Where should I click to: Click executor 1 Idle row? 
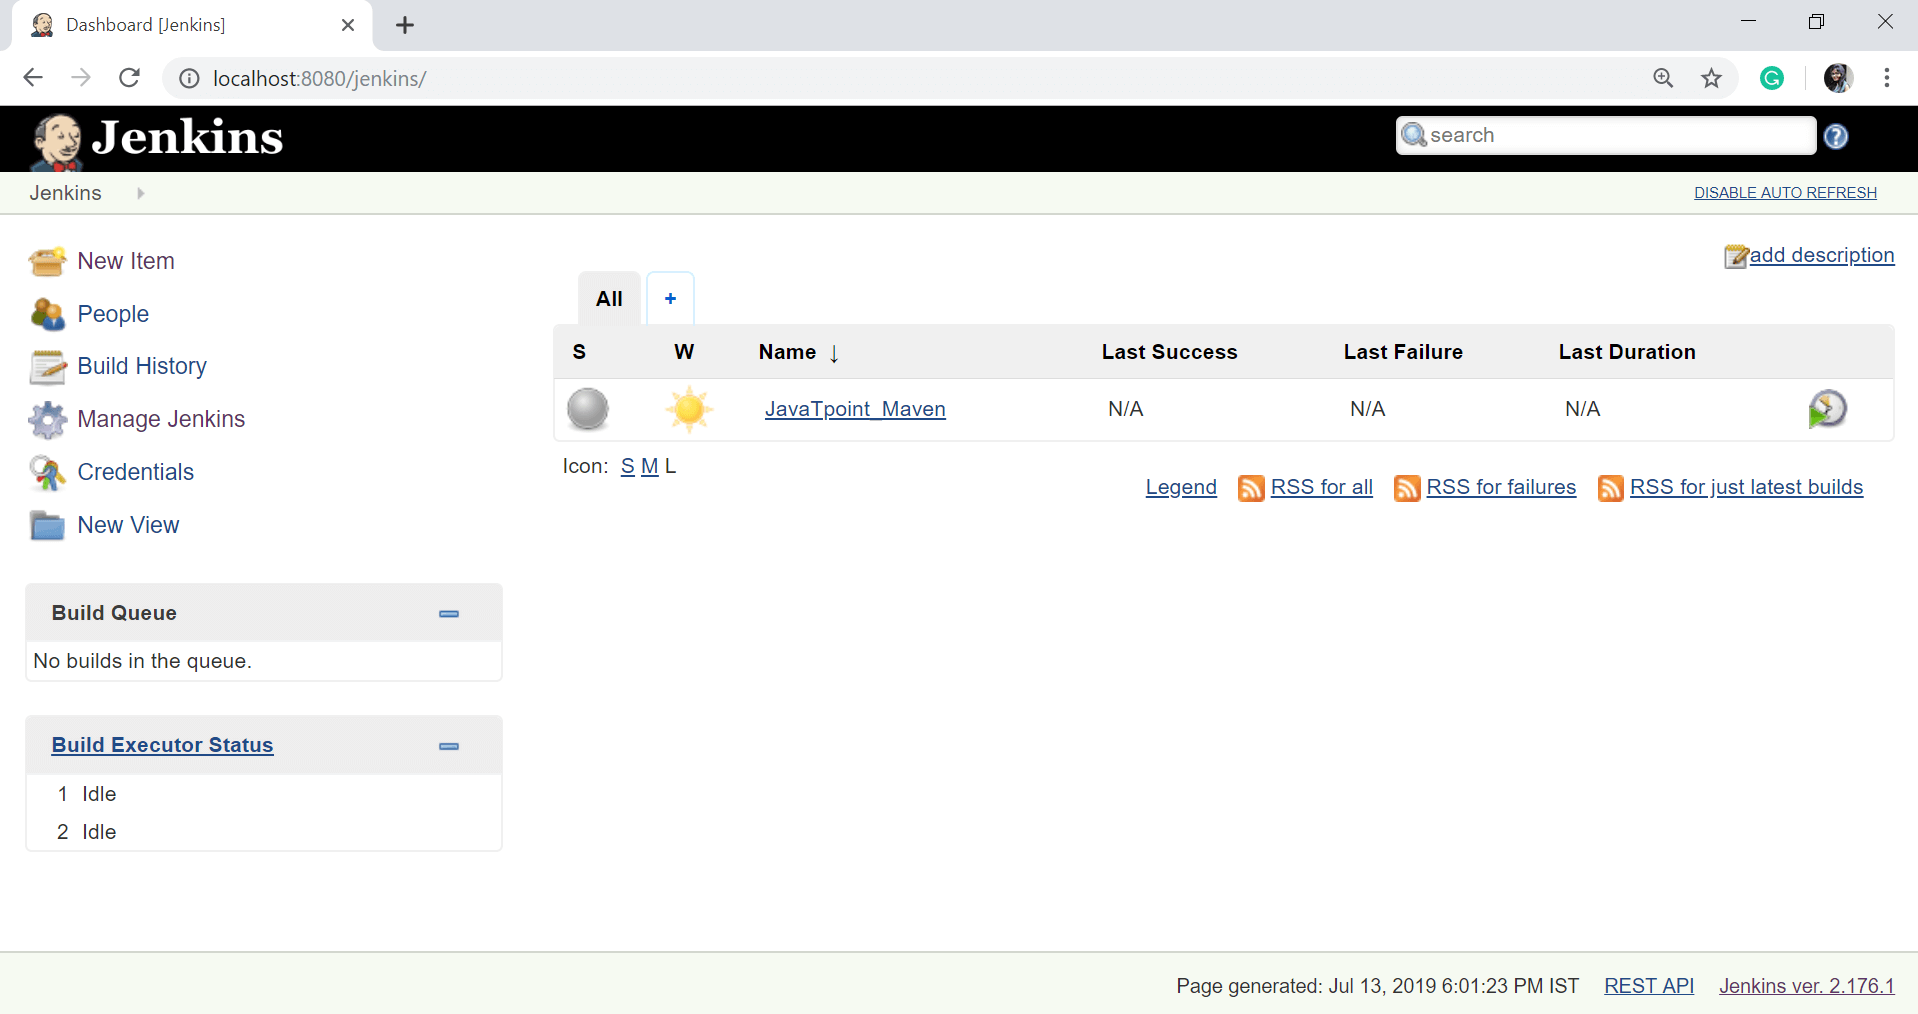[264, 794]
